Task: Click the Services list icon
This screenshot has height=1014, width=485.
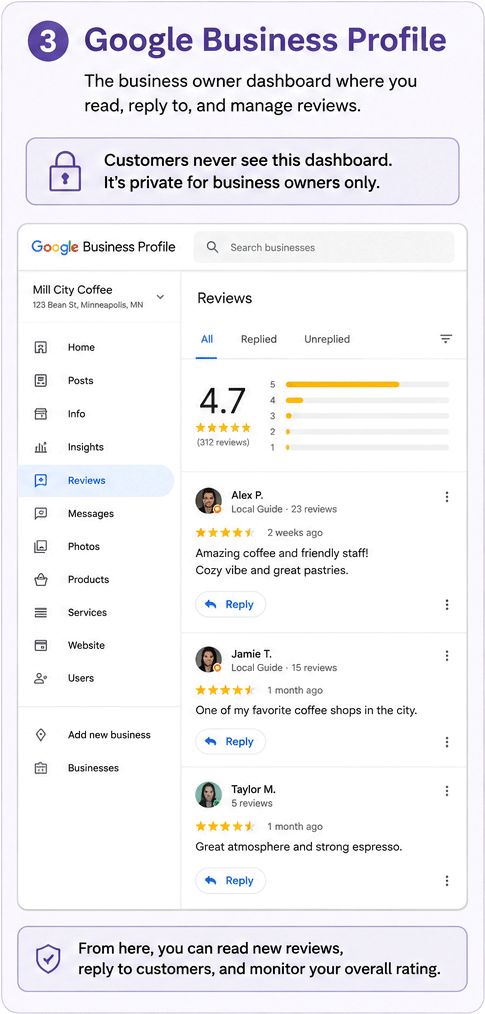Action: click(40, 612)
